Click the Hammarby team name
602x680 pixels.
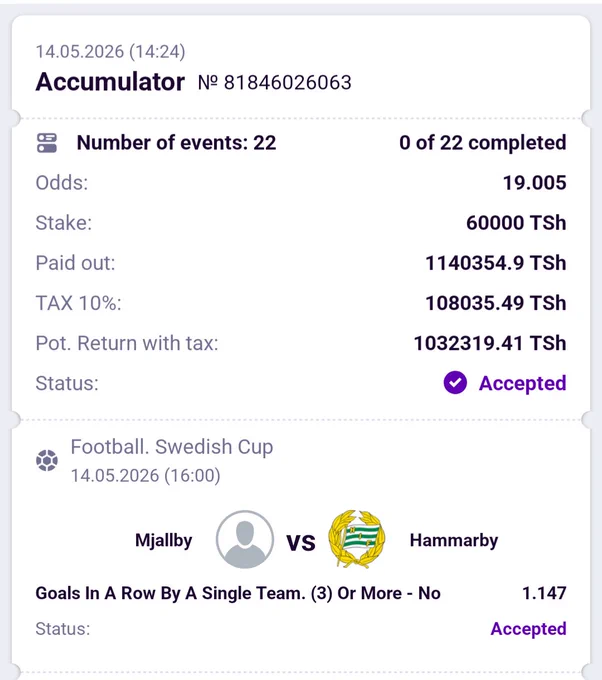454,540
